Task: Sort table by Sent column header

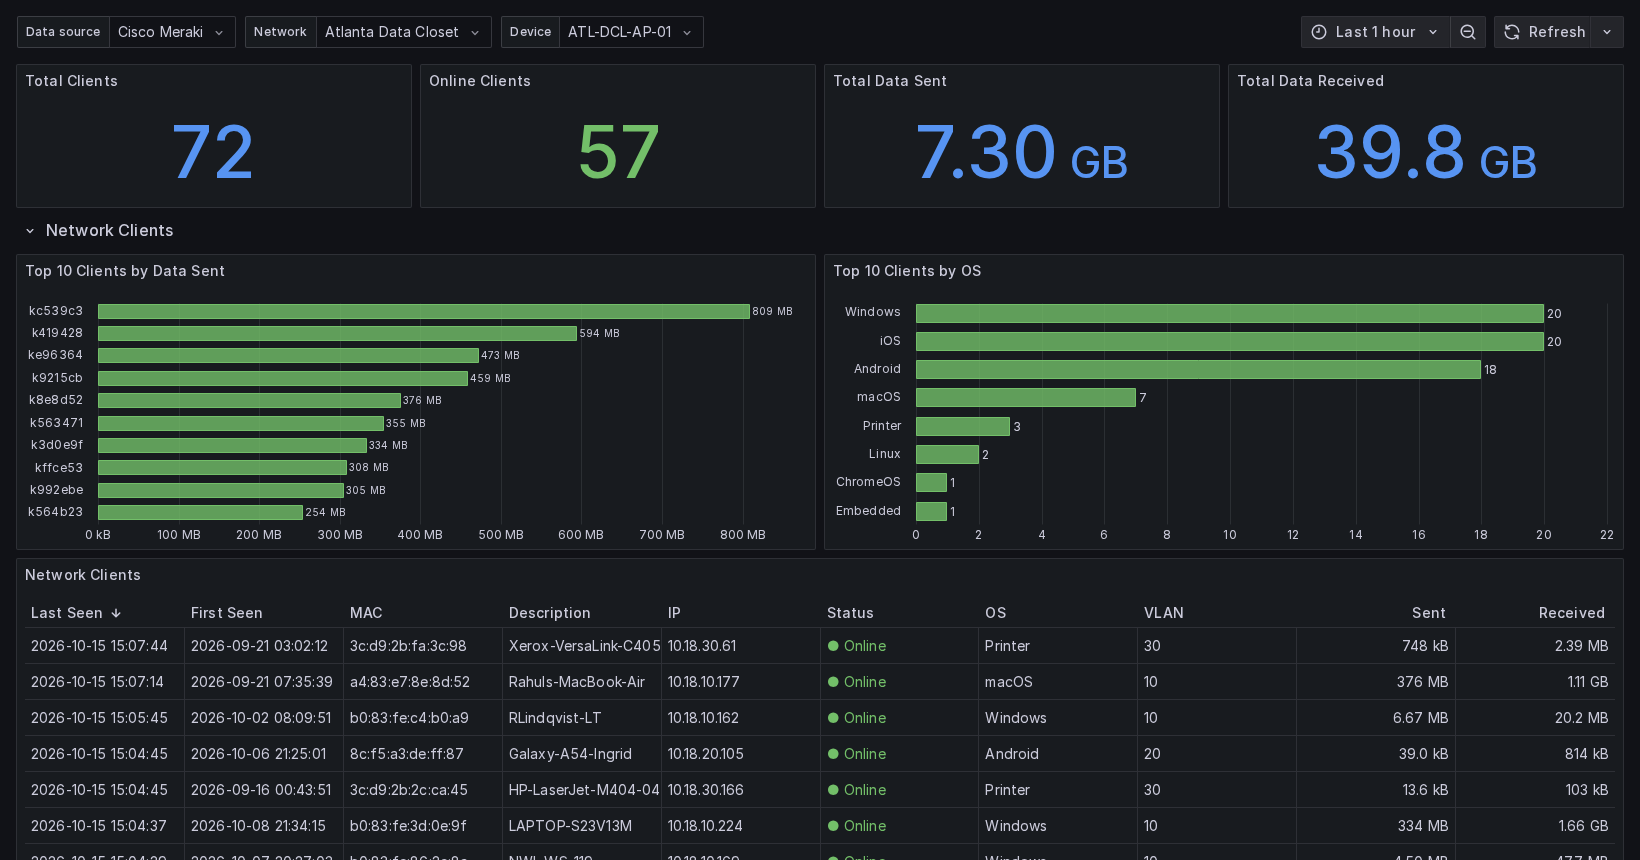Action: tap(1429, 613)
